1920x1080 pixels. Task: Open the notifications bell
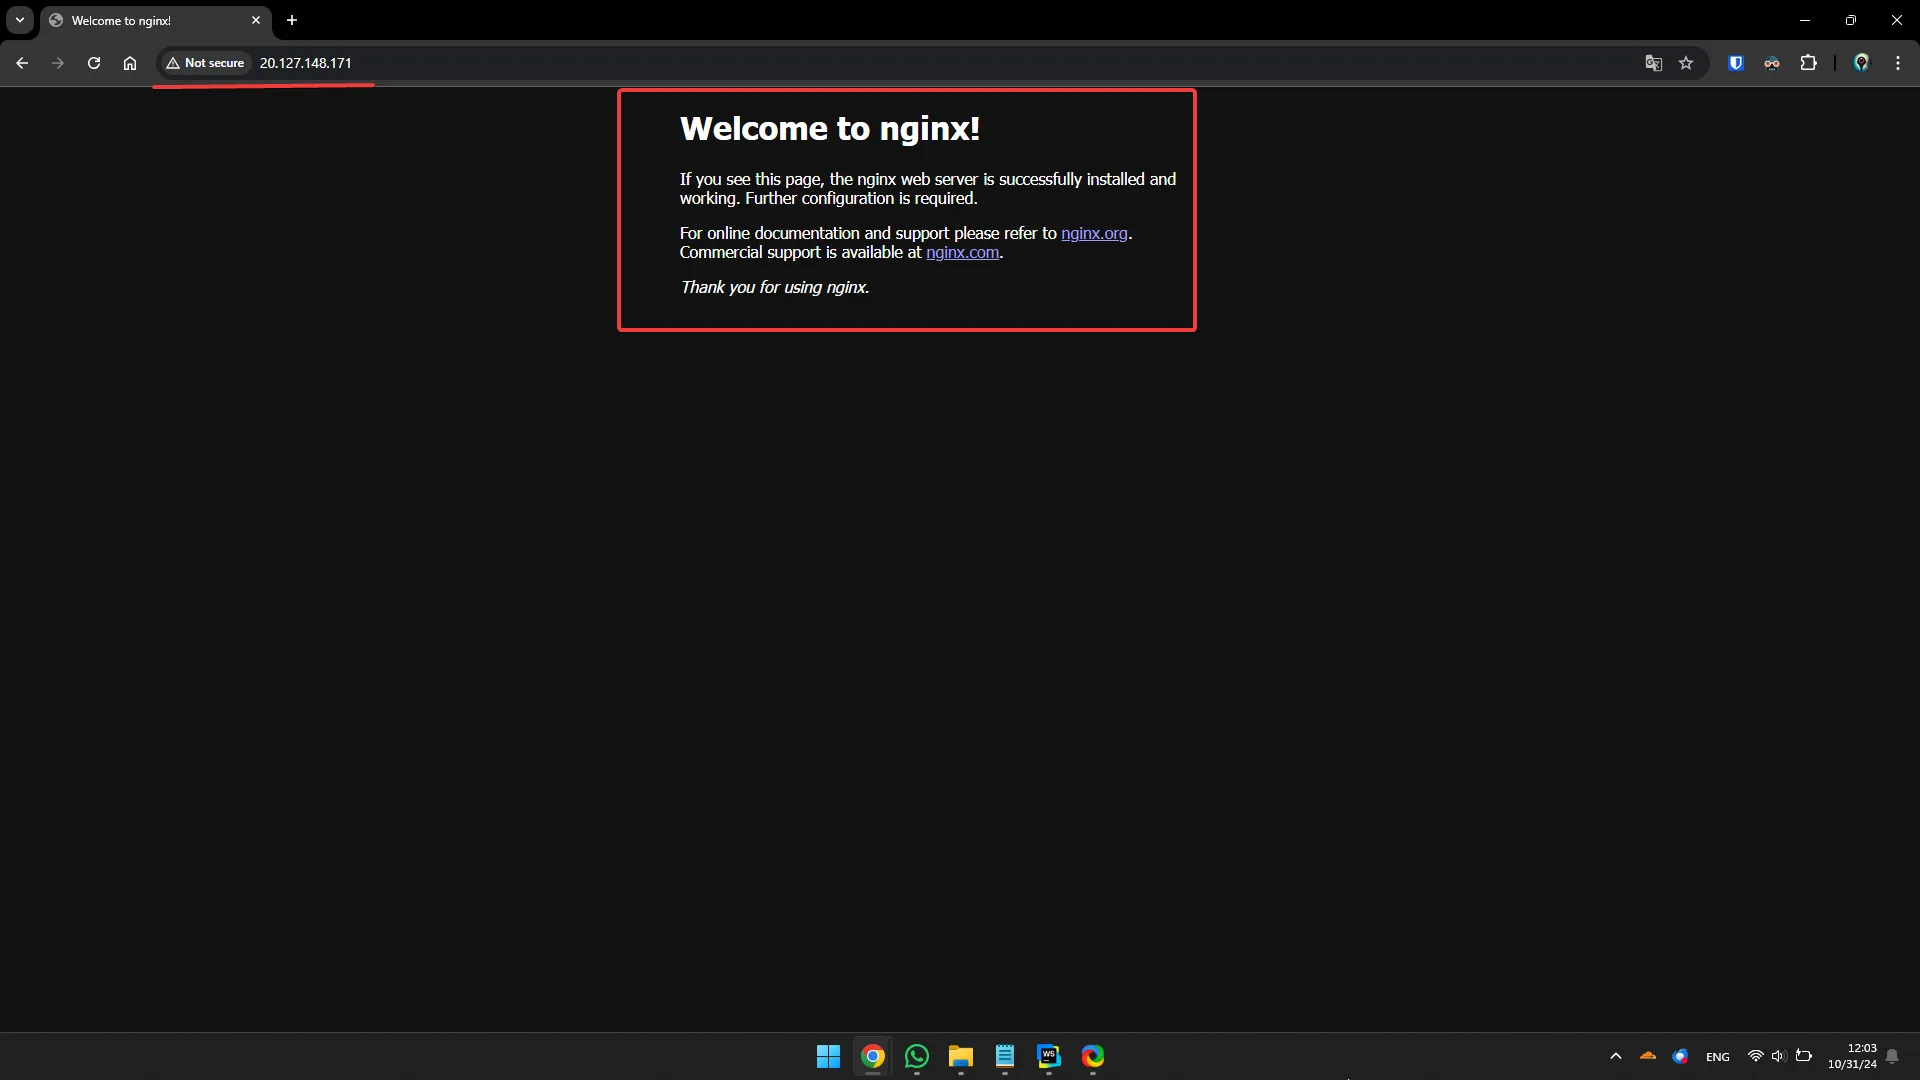point(1892,1056)
